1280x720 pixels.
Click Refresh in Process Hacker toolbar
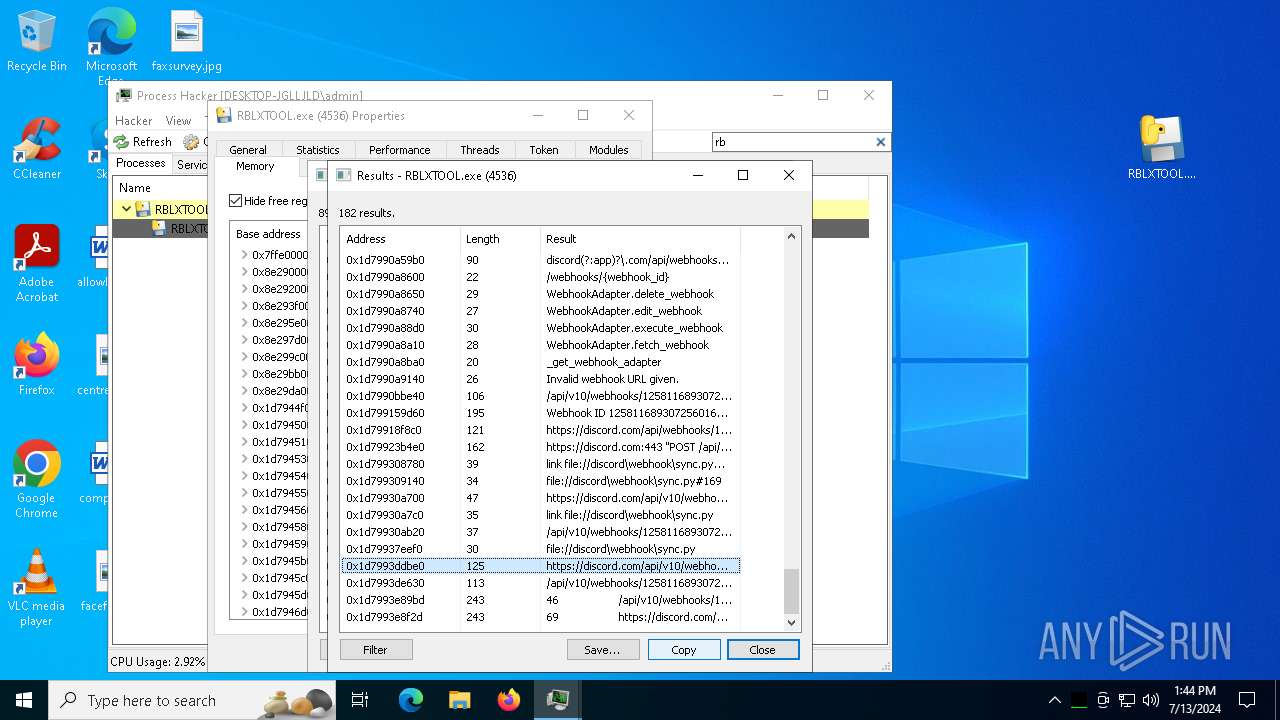(143, 142)
